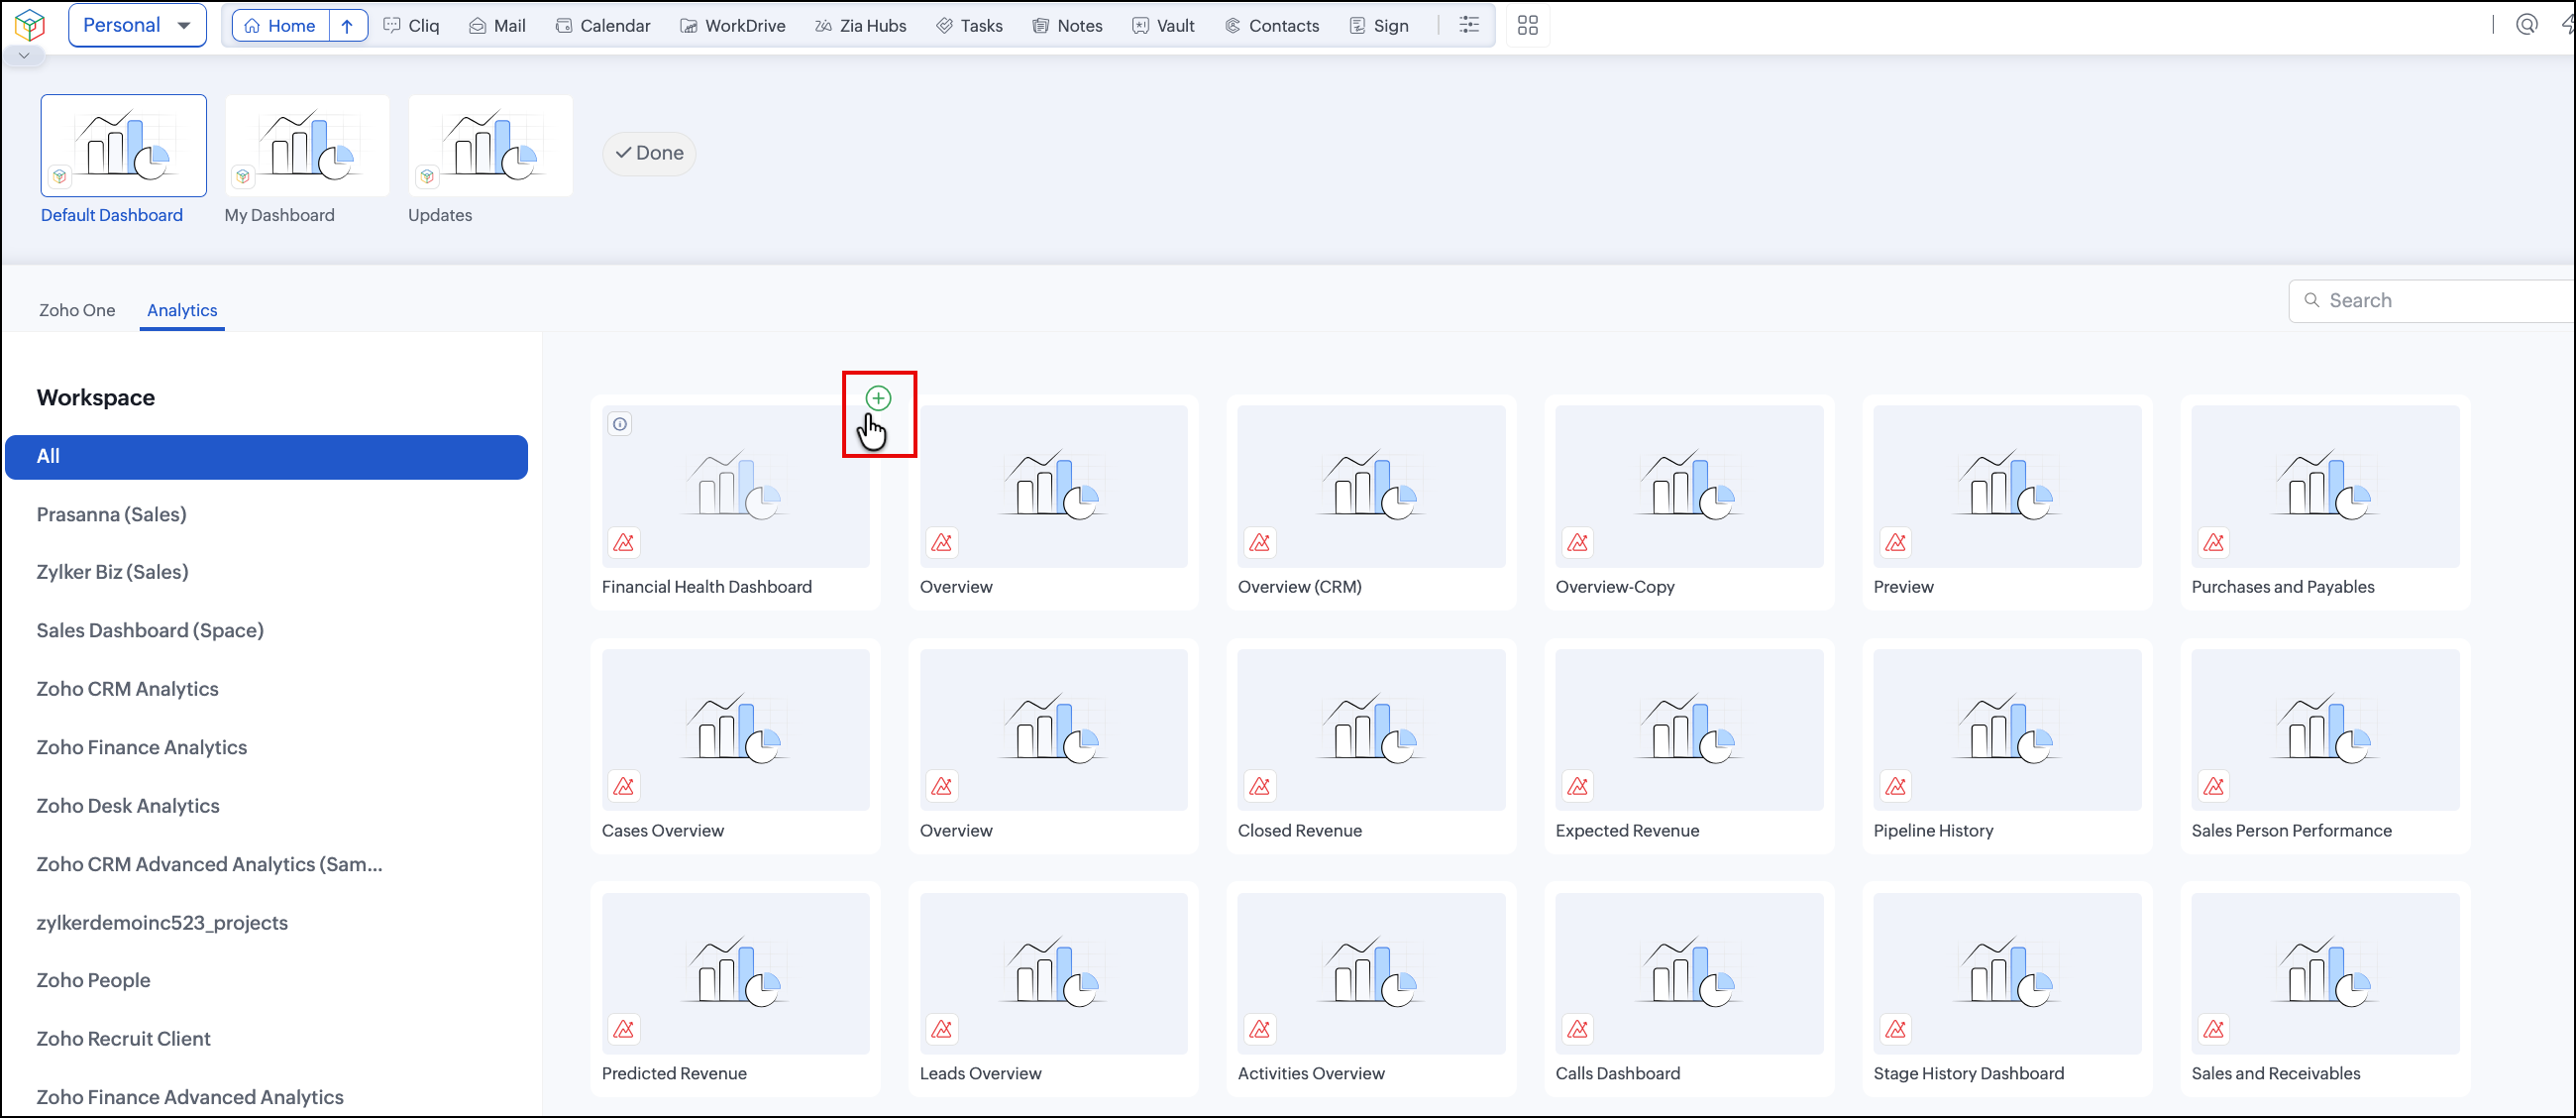Open the Overview (CRM) dashboard thumbnail
The height and width of the screenshot is (1118, 2576).
pos(1371,486)
